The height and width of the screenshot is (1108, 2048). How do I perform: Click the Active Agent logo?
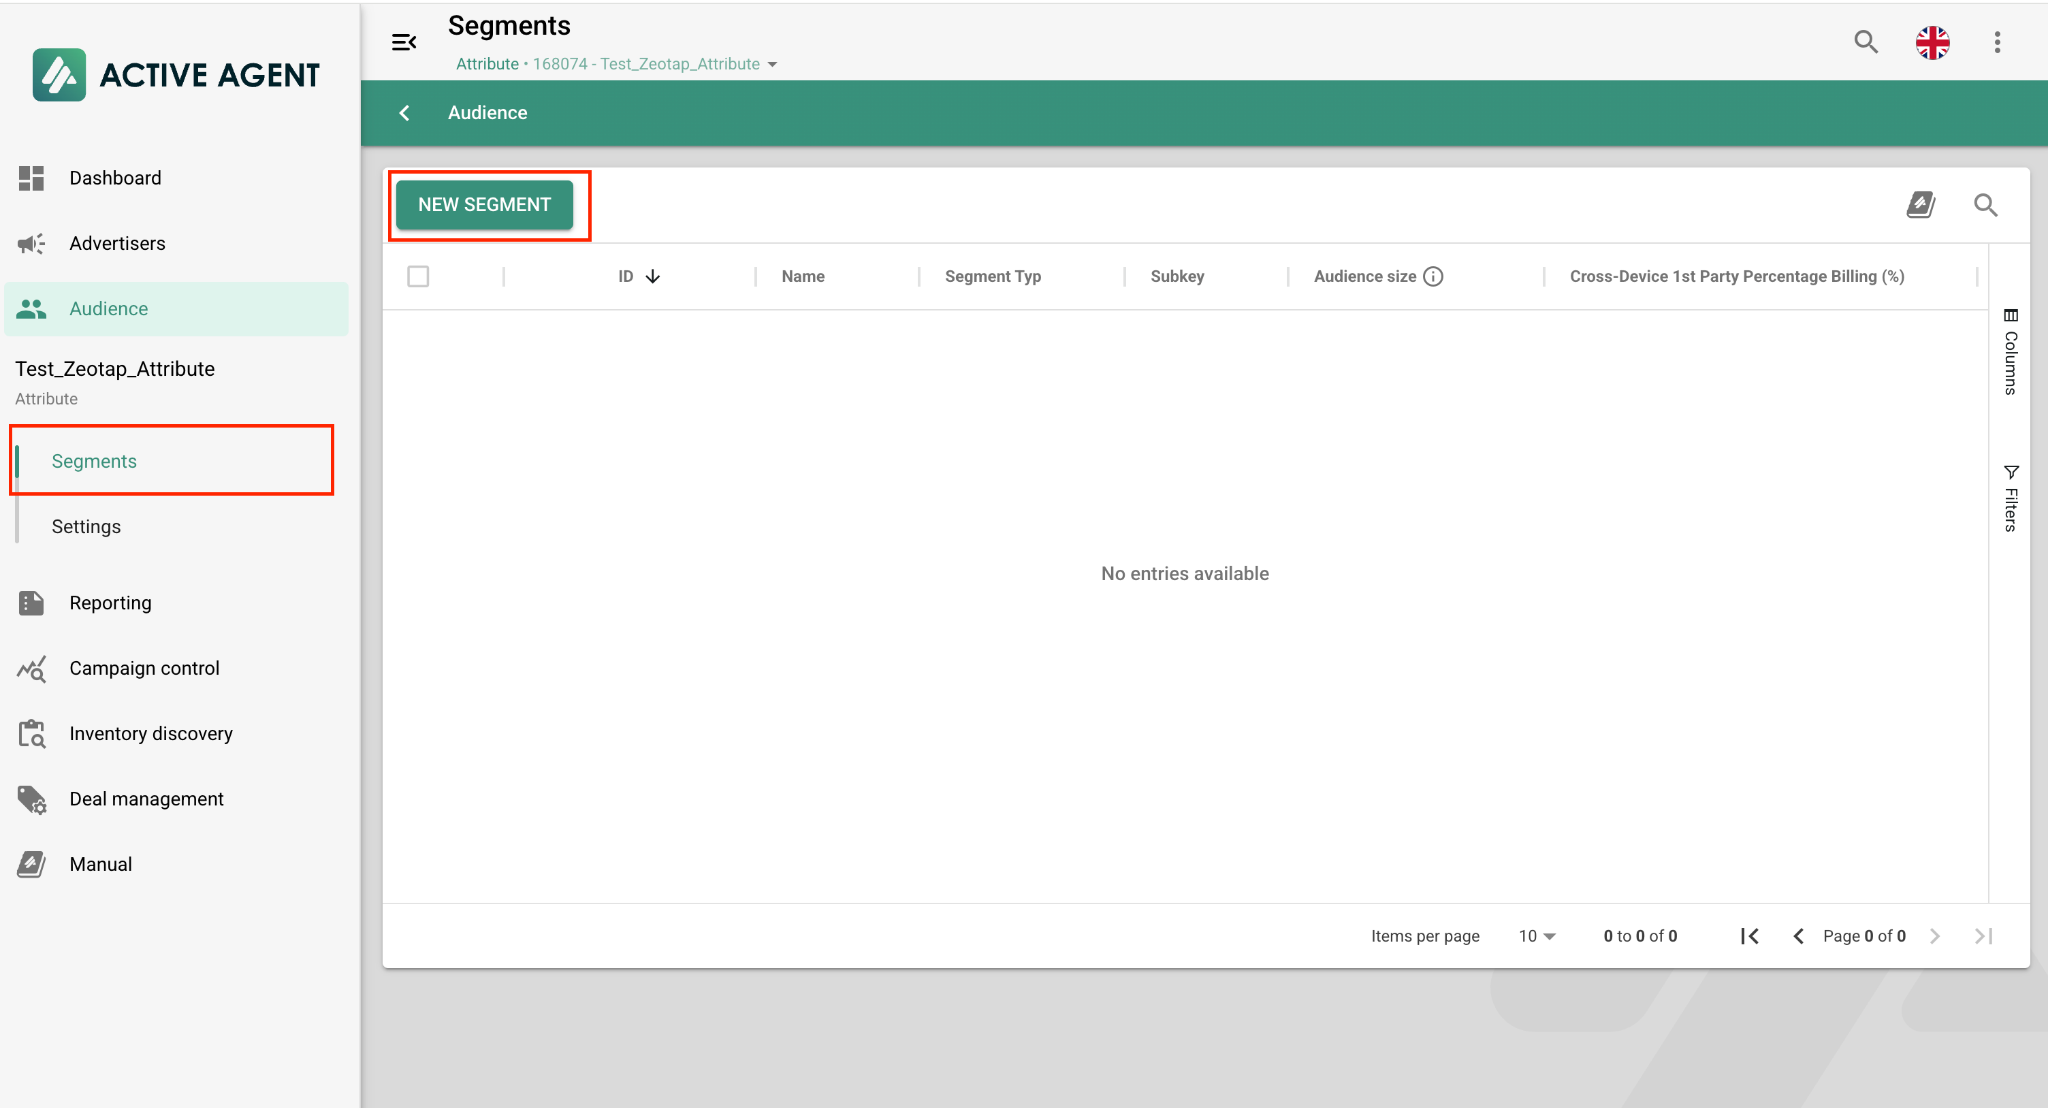176,75
